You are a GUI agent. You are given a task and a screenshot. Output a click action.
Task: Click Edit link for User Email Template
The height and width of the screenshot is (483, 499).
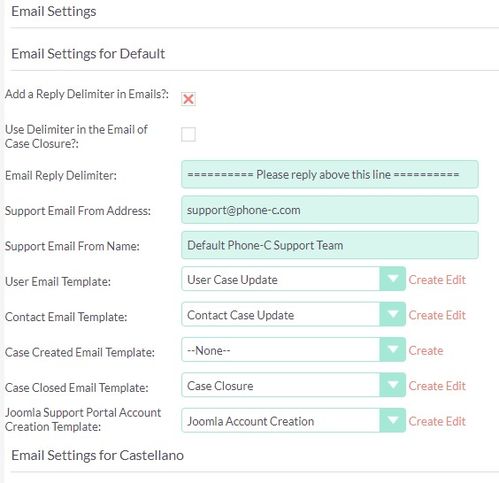tap(456, 280)
